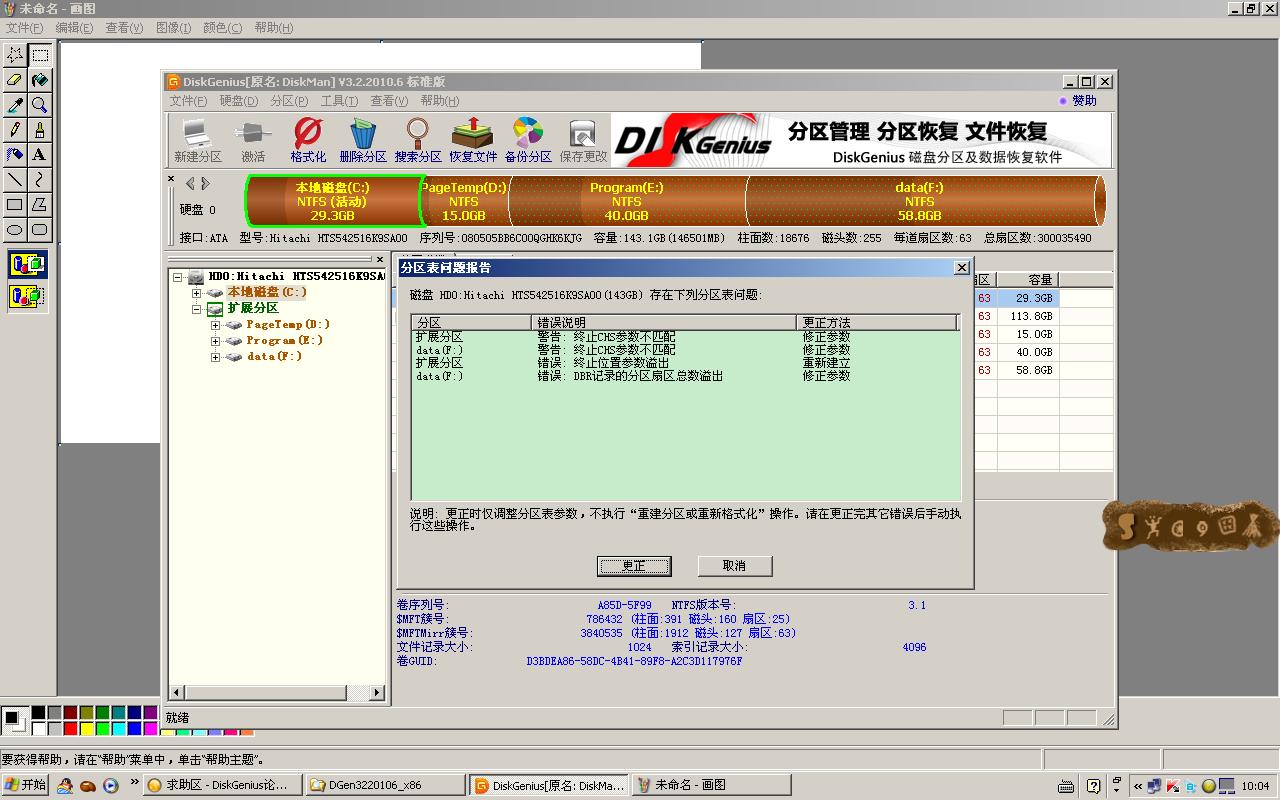The width and height of the screenshot is (1280, 800).
Task: Collapse the 扩展分区 tree node
Action: [197, 309]
